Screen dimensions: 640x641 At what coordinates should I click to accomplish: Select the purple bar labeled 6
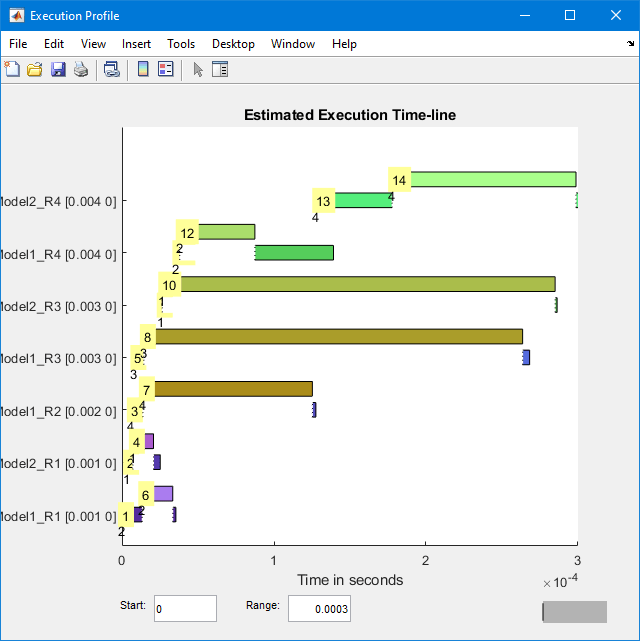pyautogui.click(x=163, y=493)
